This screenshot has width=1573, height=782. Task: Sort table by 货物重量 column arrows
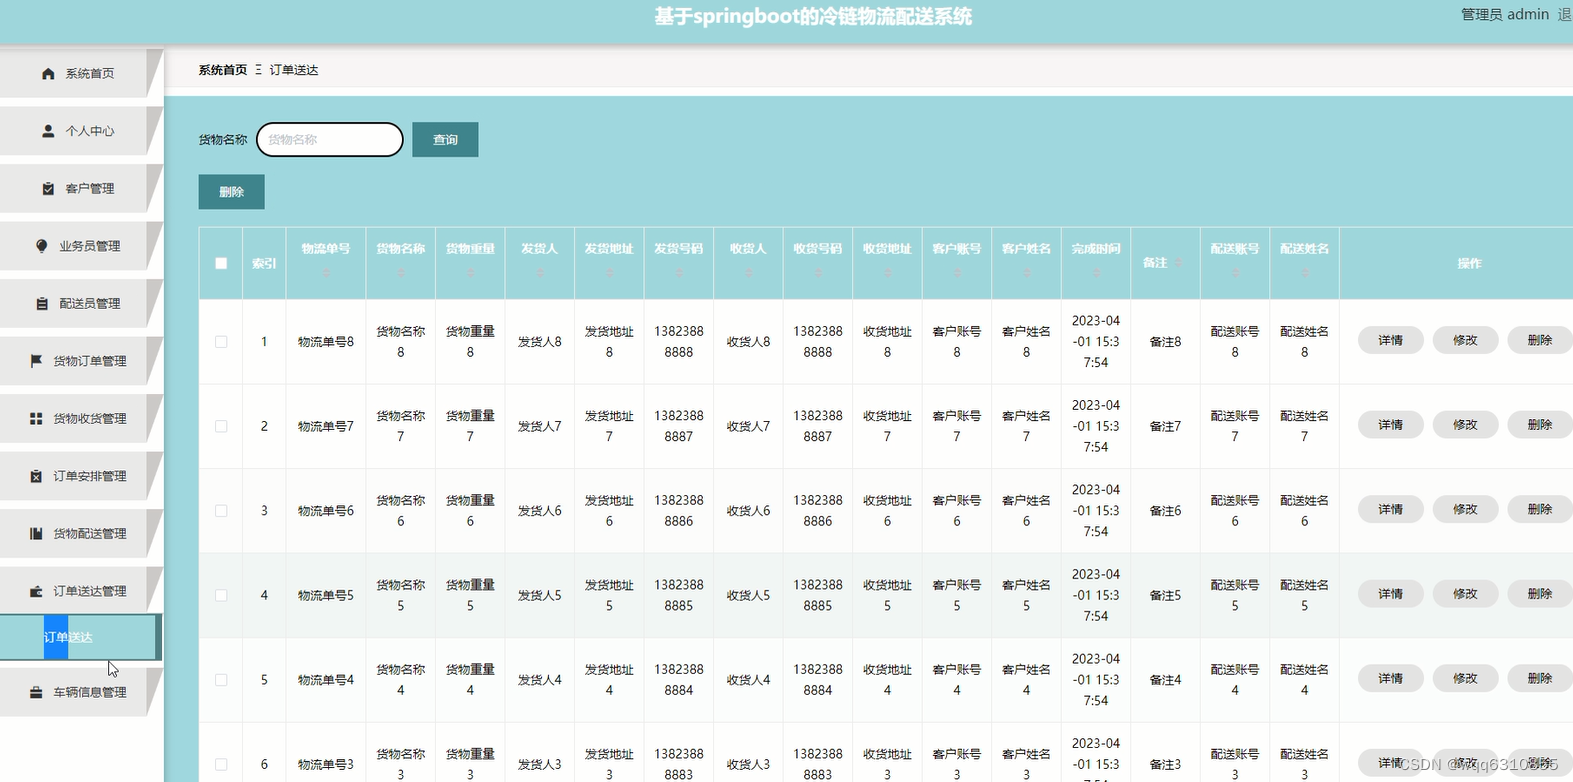(x=470, y=272)
